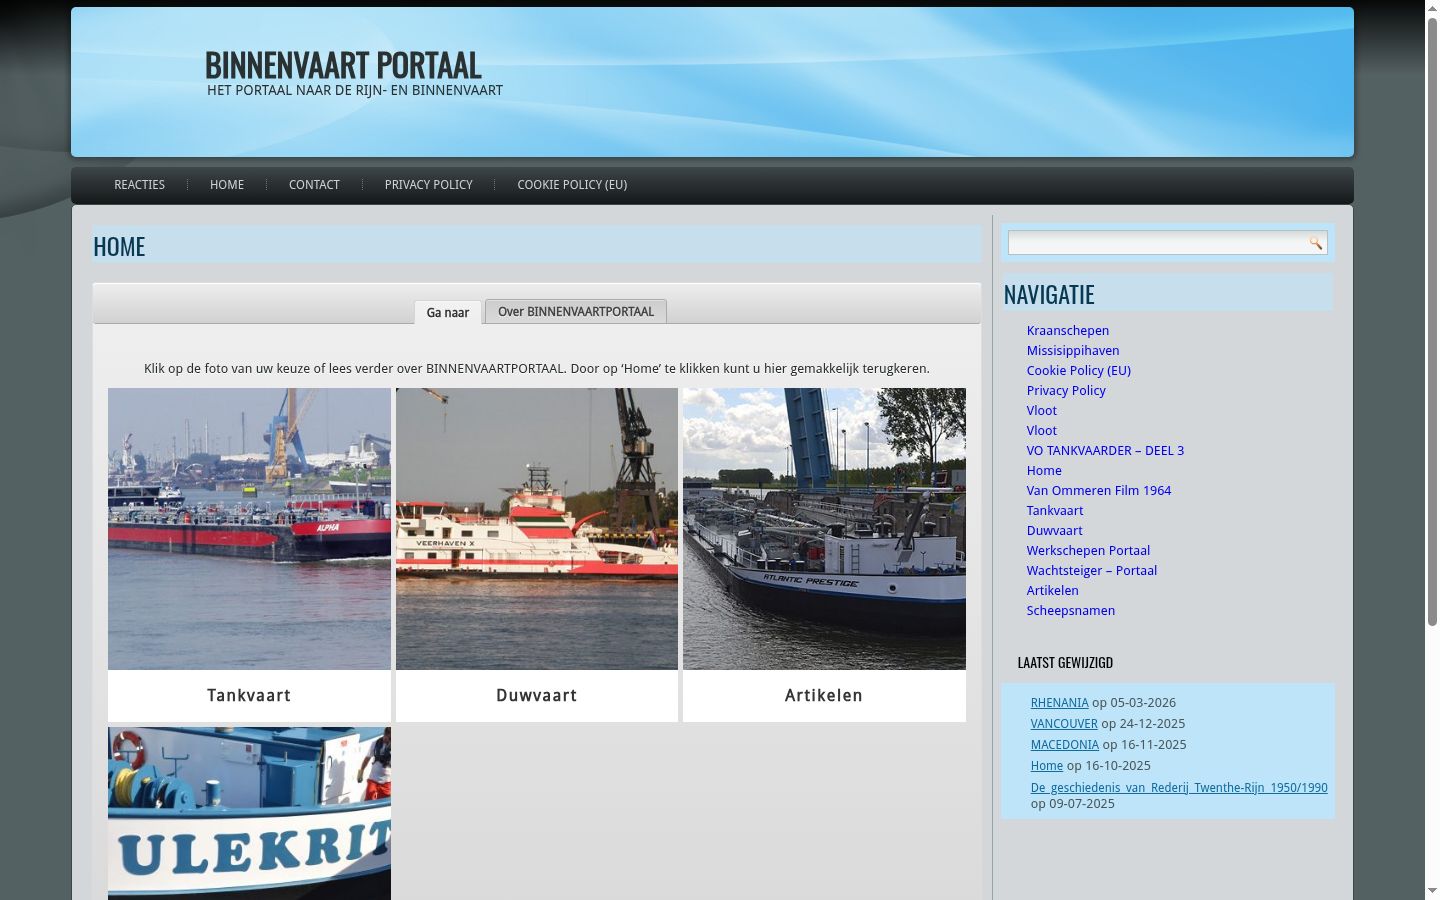This screenshot has width=1440, height=900.
Task: Select the 'Ga naar' tab
Action: click(x=448, y=312)
